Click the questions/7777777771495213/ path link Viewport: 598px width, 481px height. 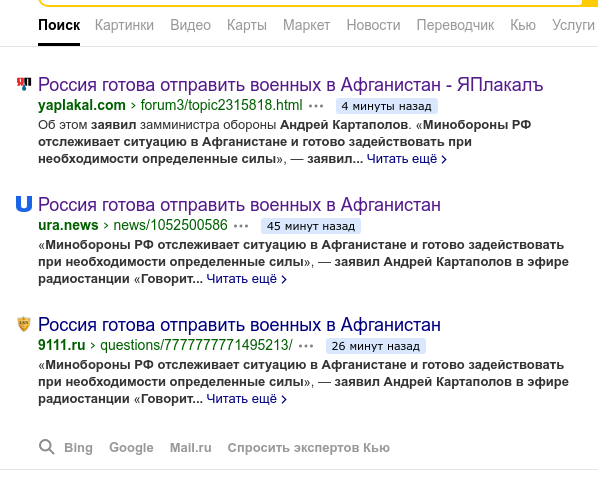(x=196, y=345)
